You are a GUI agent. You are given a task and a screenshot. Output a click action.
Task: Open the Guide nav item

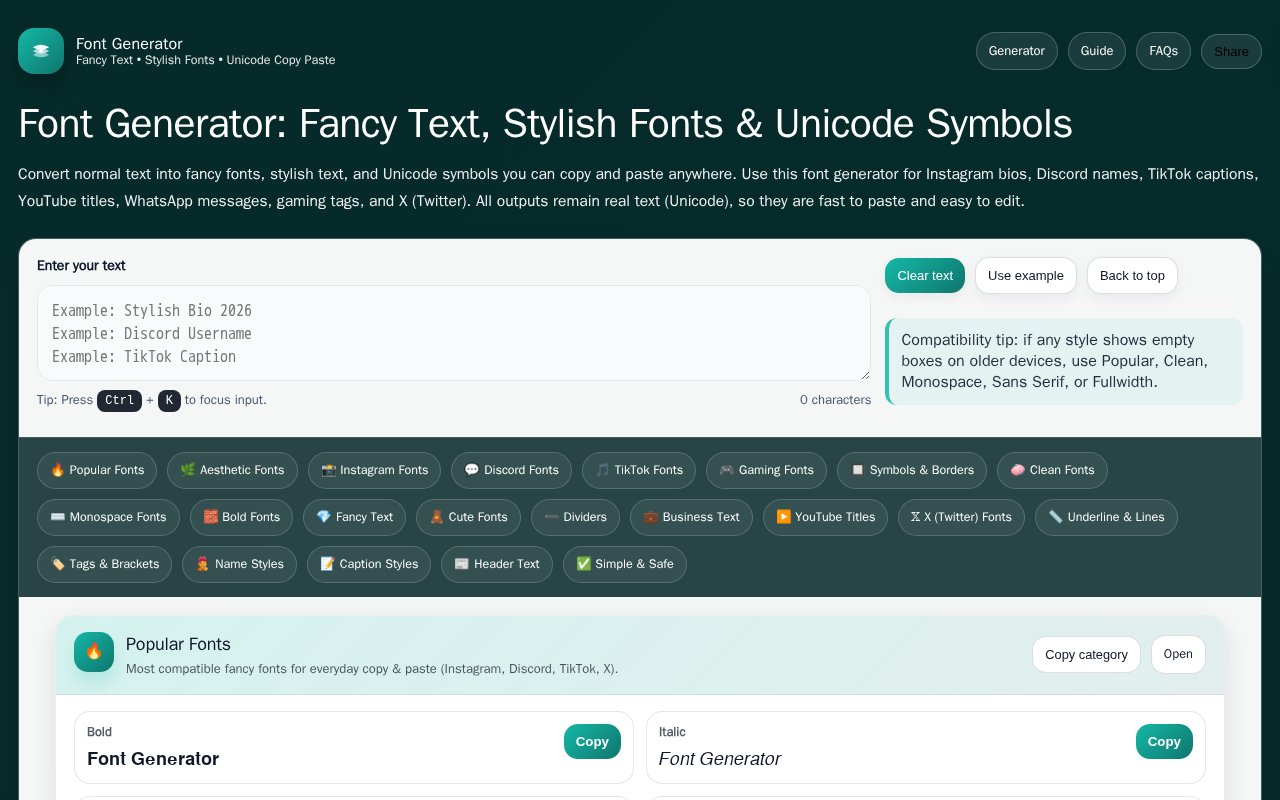click(x=1096, y=51)
